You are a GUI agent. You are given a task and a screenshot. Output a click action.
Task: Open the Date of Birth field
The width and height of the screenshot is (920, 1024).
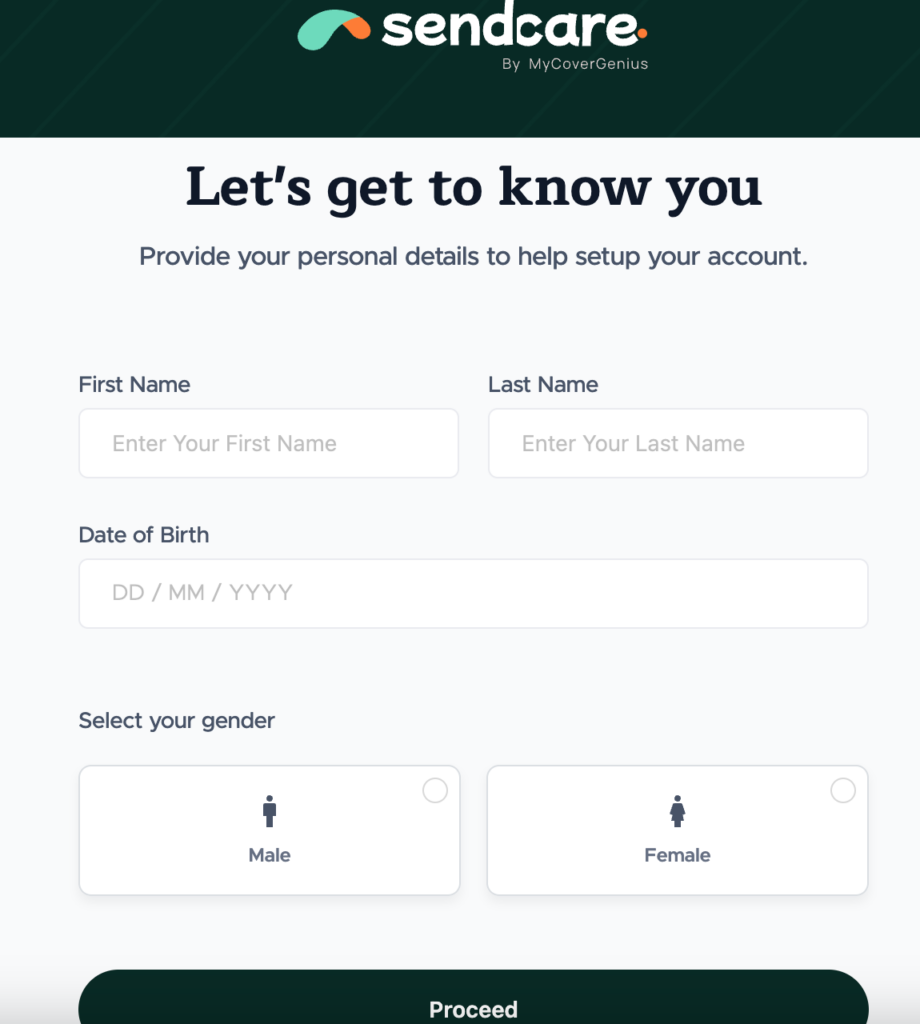pyautogui.click(x=473, y=593)
